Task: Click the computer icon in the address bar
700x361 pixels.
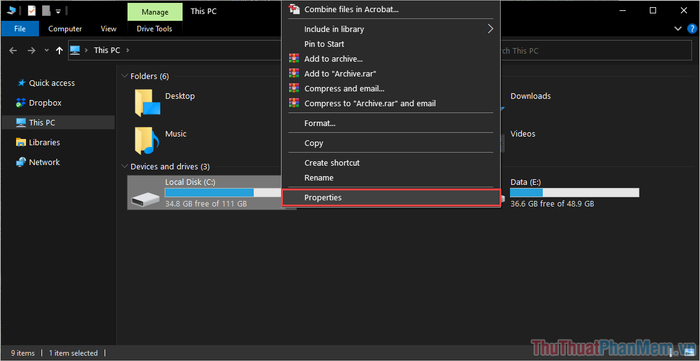Action: tap(75, 50)
